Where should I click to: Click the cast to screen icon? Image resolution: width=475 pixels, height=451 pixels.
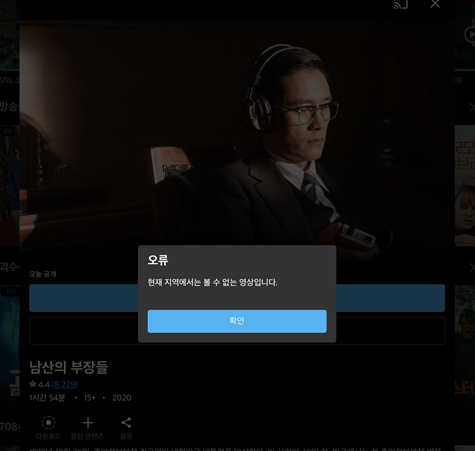pos(401,4)
